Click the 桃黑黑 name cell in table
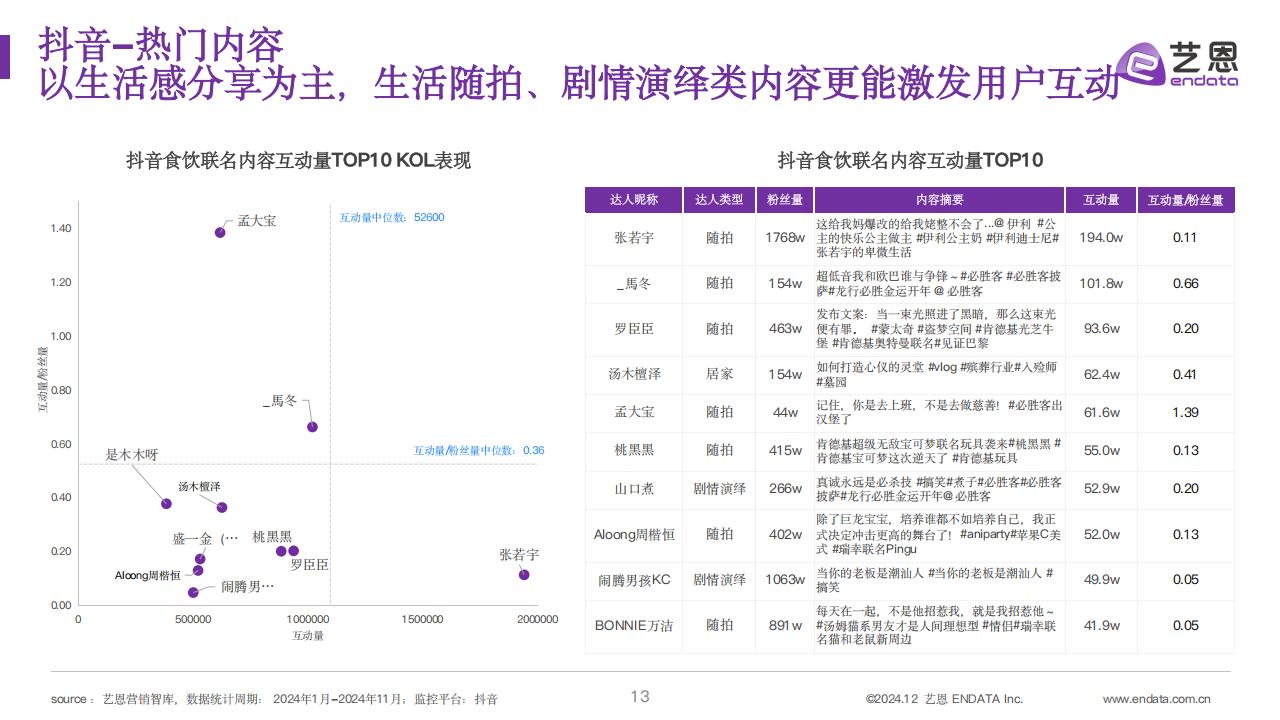Viewport: 1280px width, 720px height. [634, 450]
